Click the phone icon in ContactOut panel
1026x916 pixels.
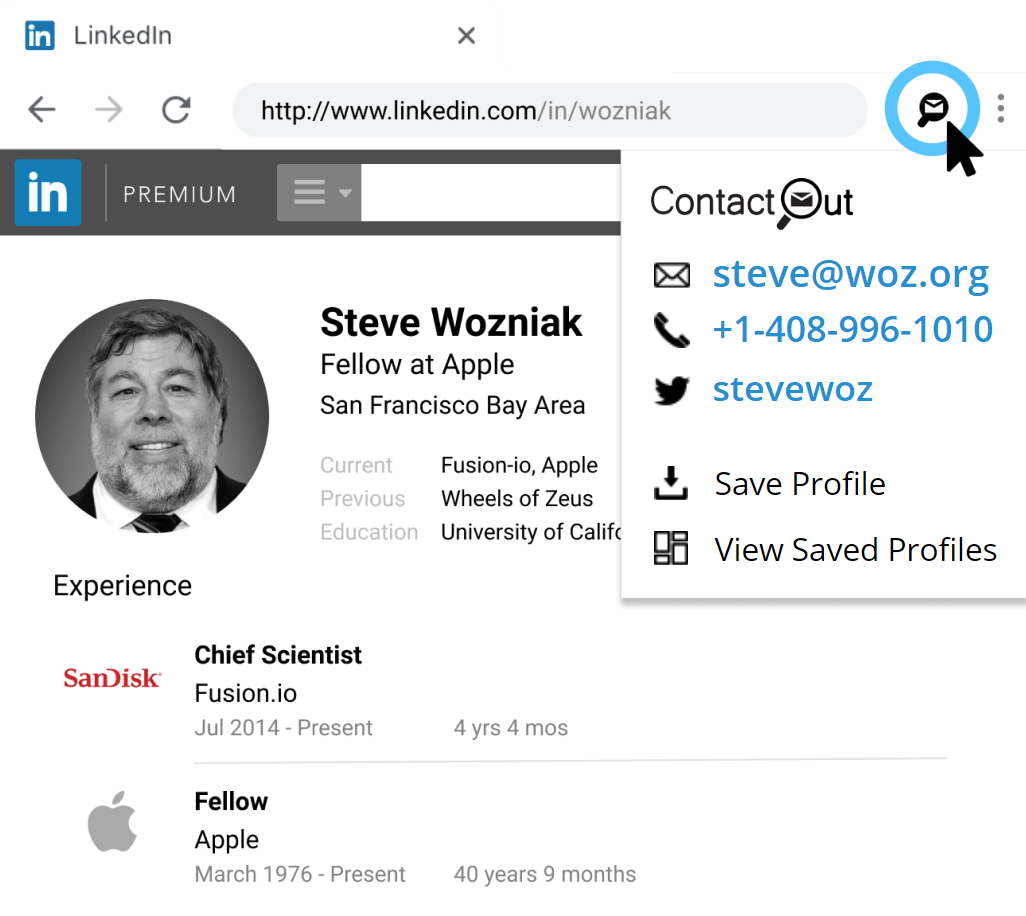tap(671, 330)
